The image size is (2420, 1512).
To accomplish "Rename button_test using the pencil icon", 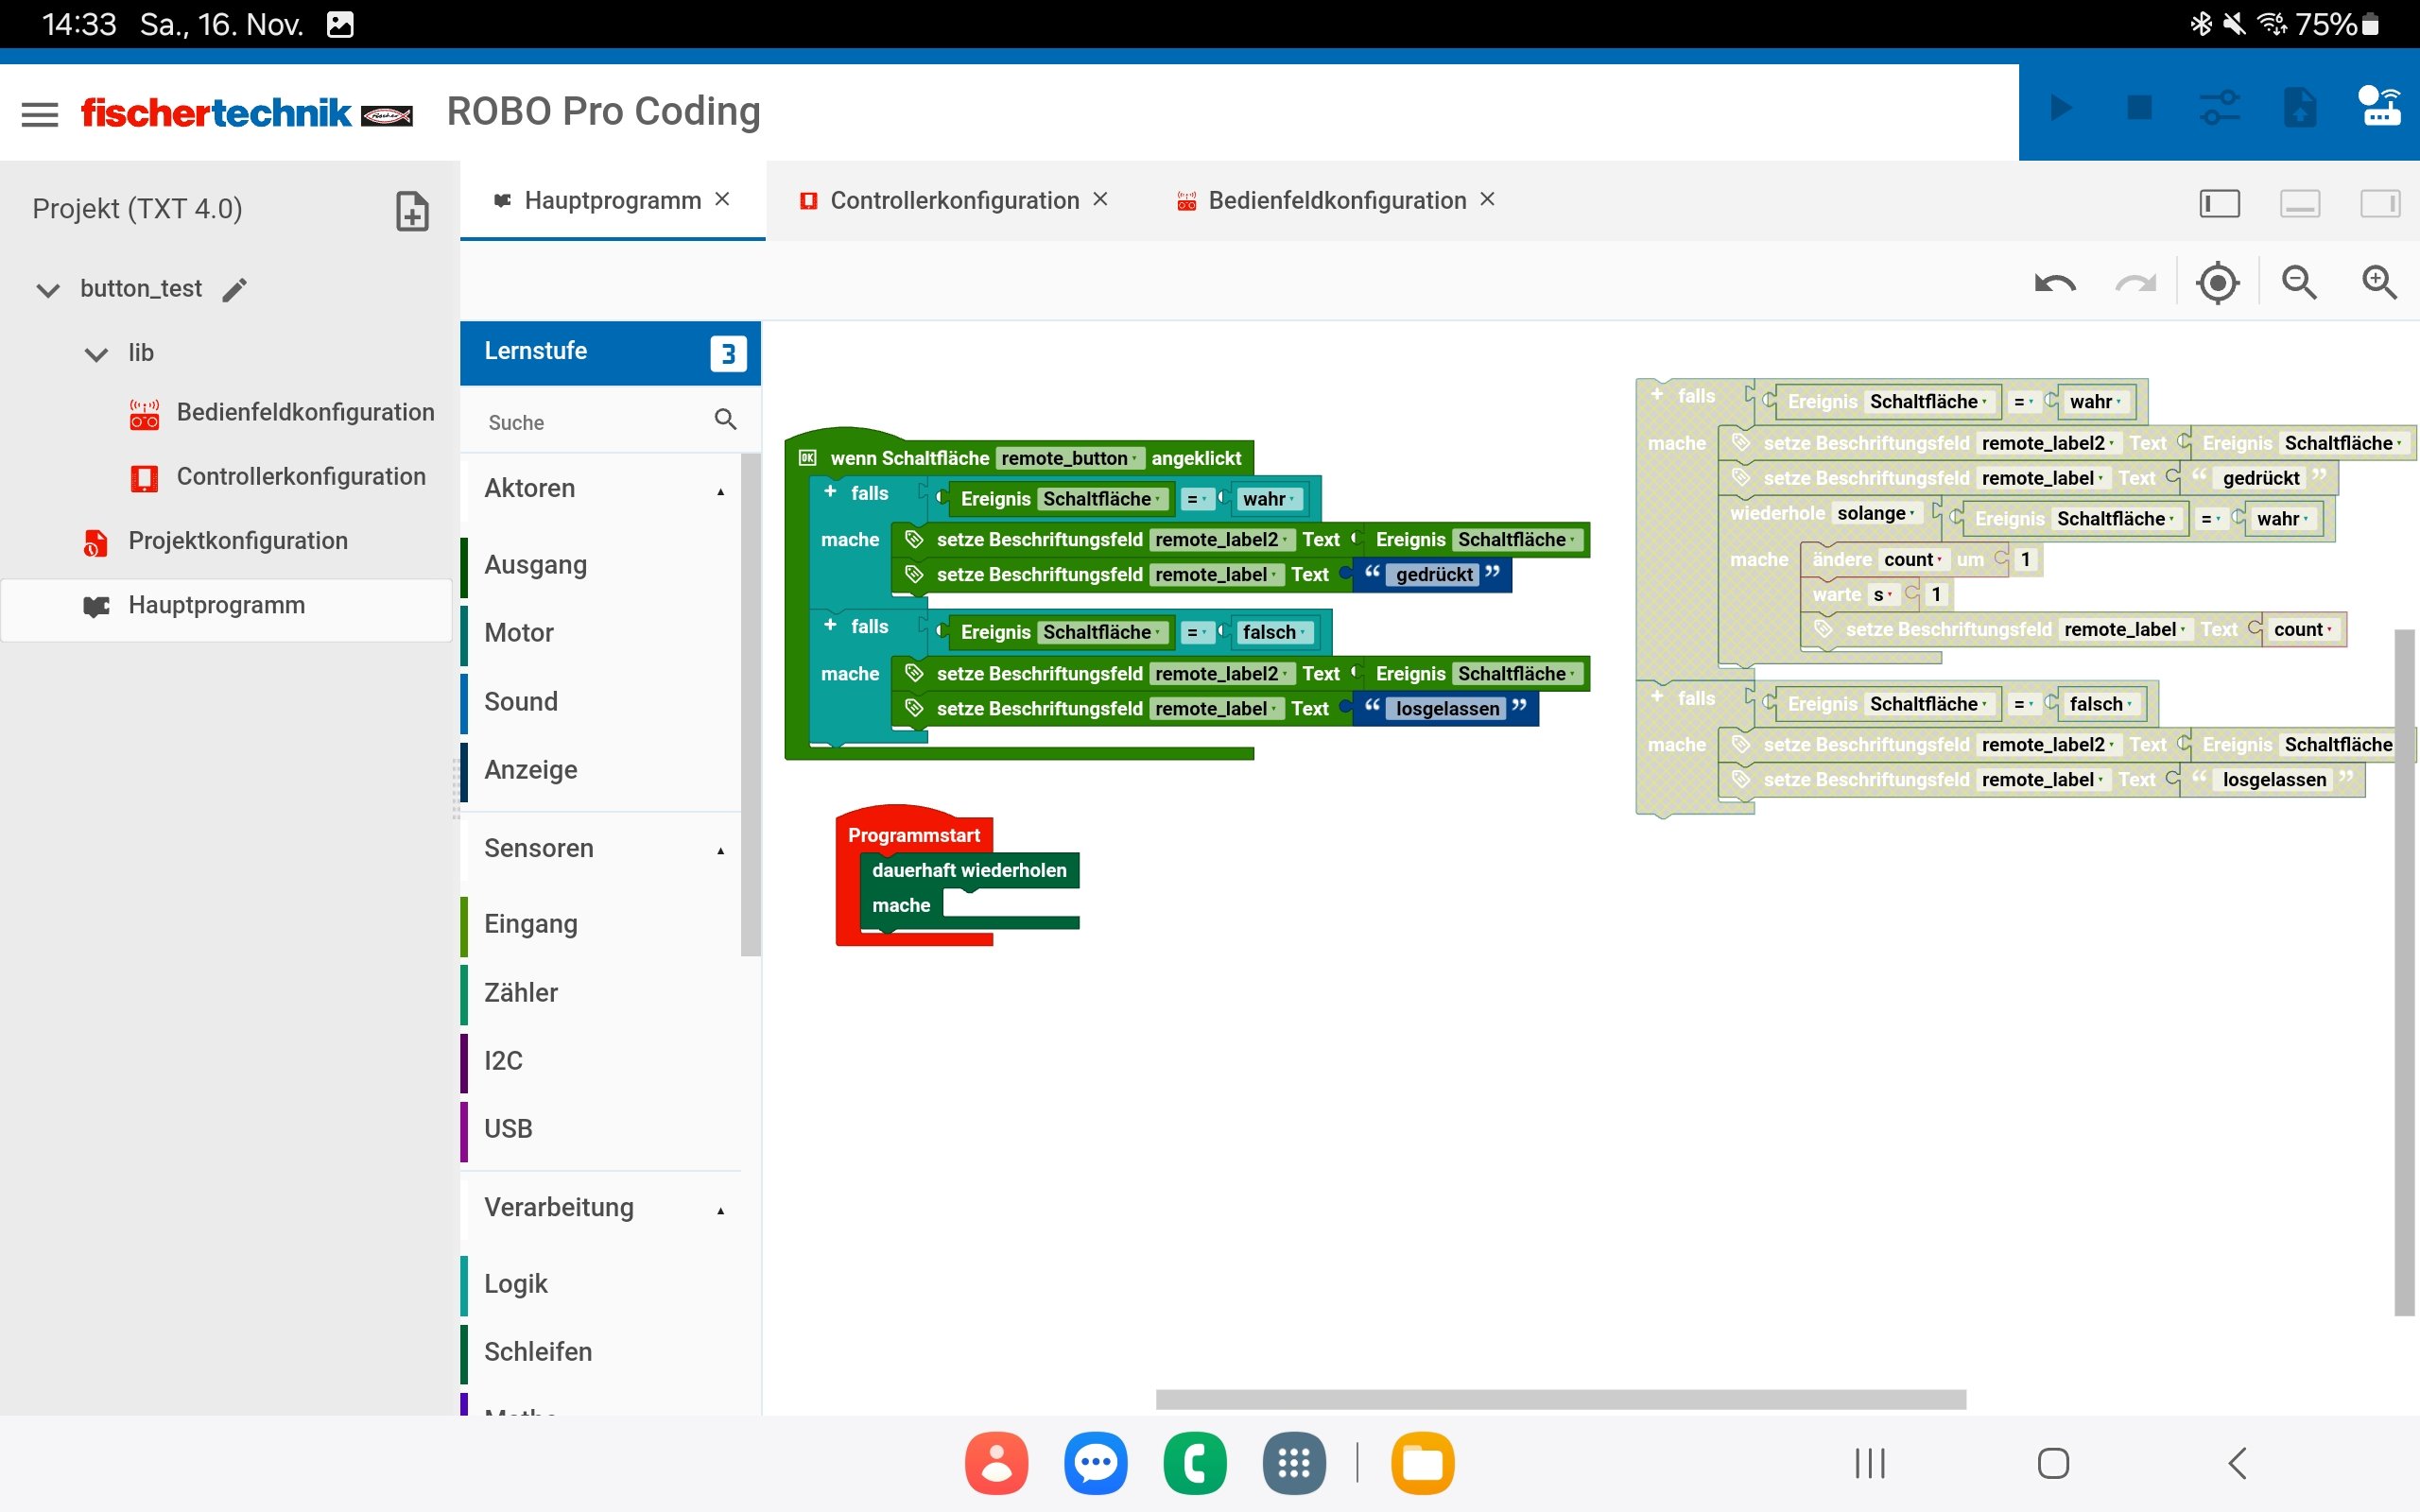I will point(235,290).
